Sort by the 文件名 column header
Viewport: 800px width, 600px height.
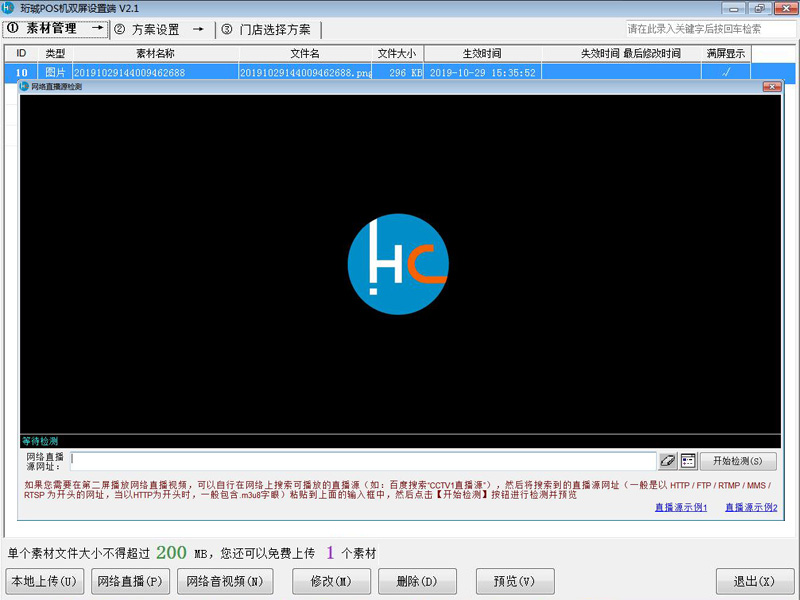[305, 54]
